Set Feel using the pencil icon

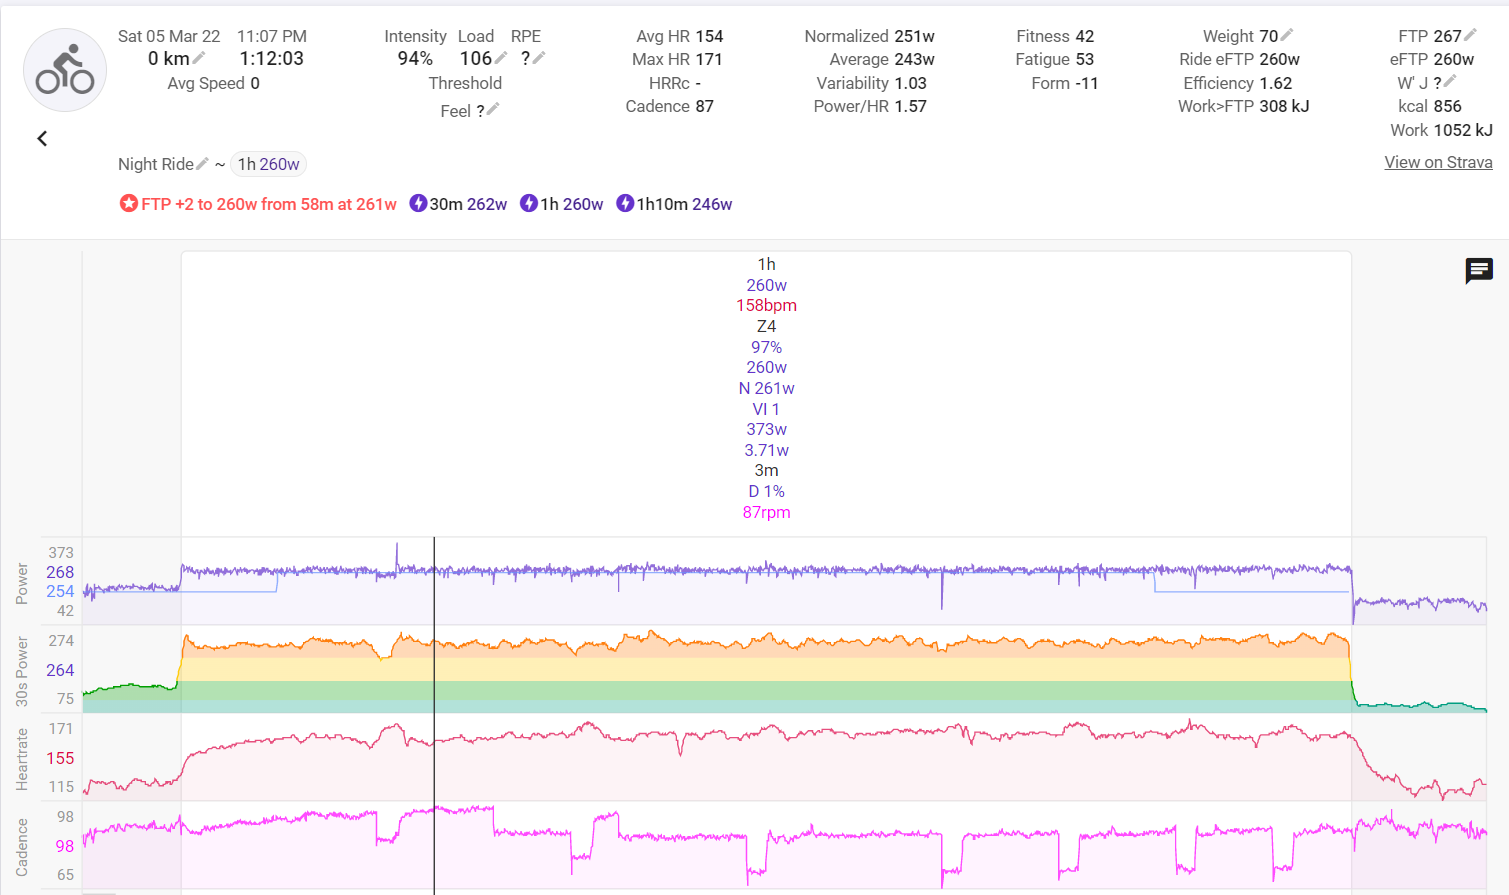tap(493, 110)
